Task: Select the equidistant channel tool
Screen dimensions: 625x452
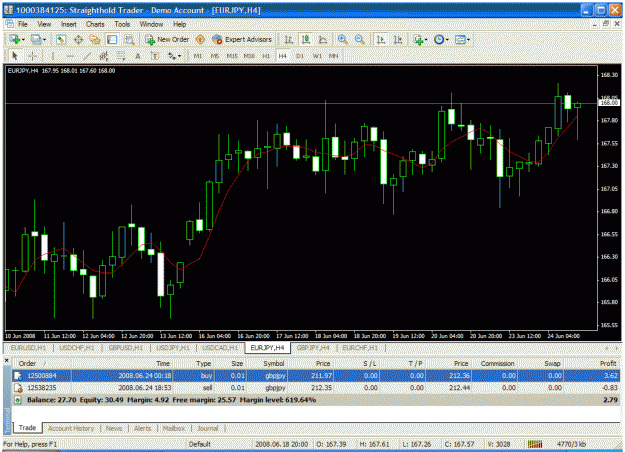Action: point(104,56)
